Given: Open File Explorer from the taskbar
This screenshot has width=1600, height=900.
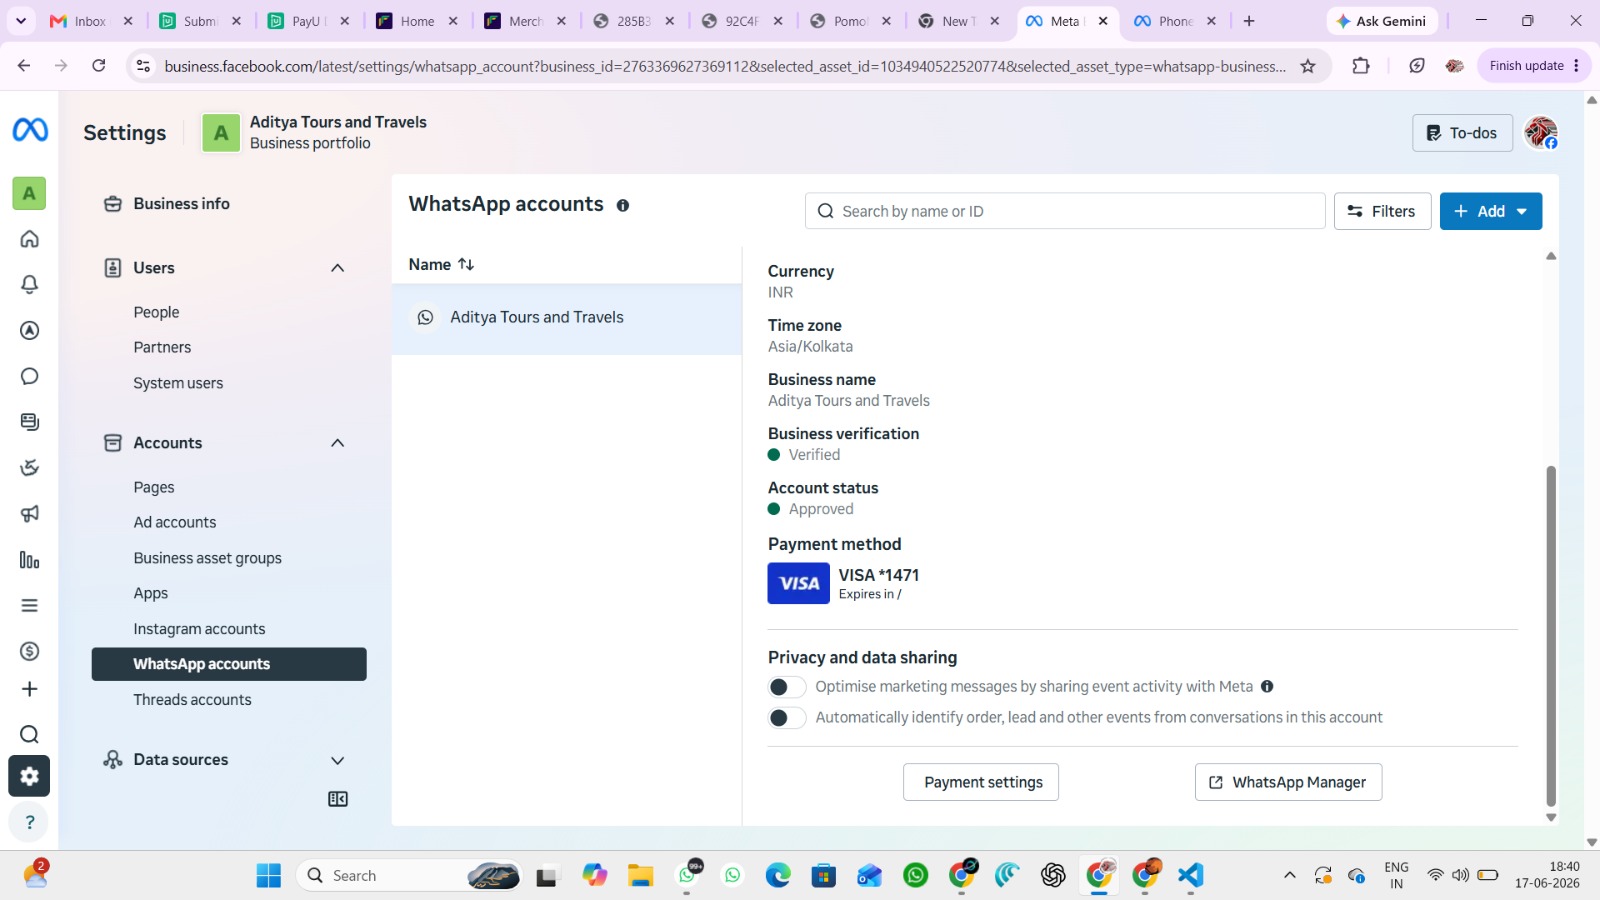Looking at the screenshot, I should pyautogui.click(x=641, y=876).
